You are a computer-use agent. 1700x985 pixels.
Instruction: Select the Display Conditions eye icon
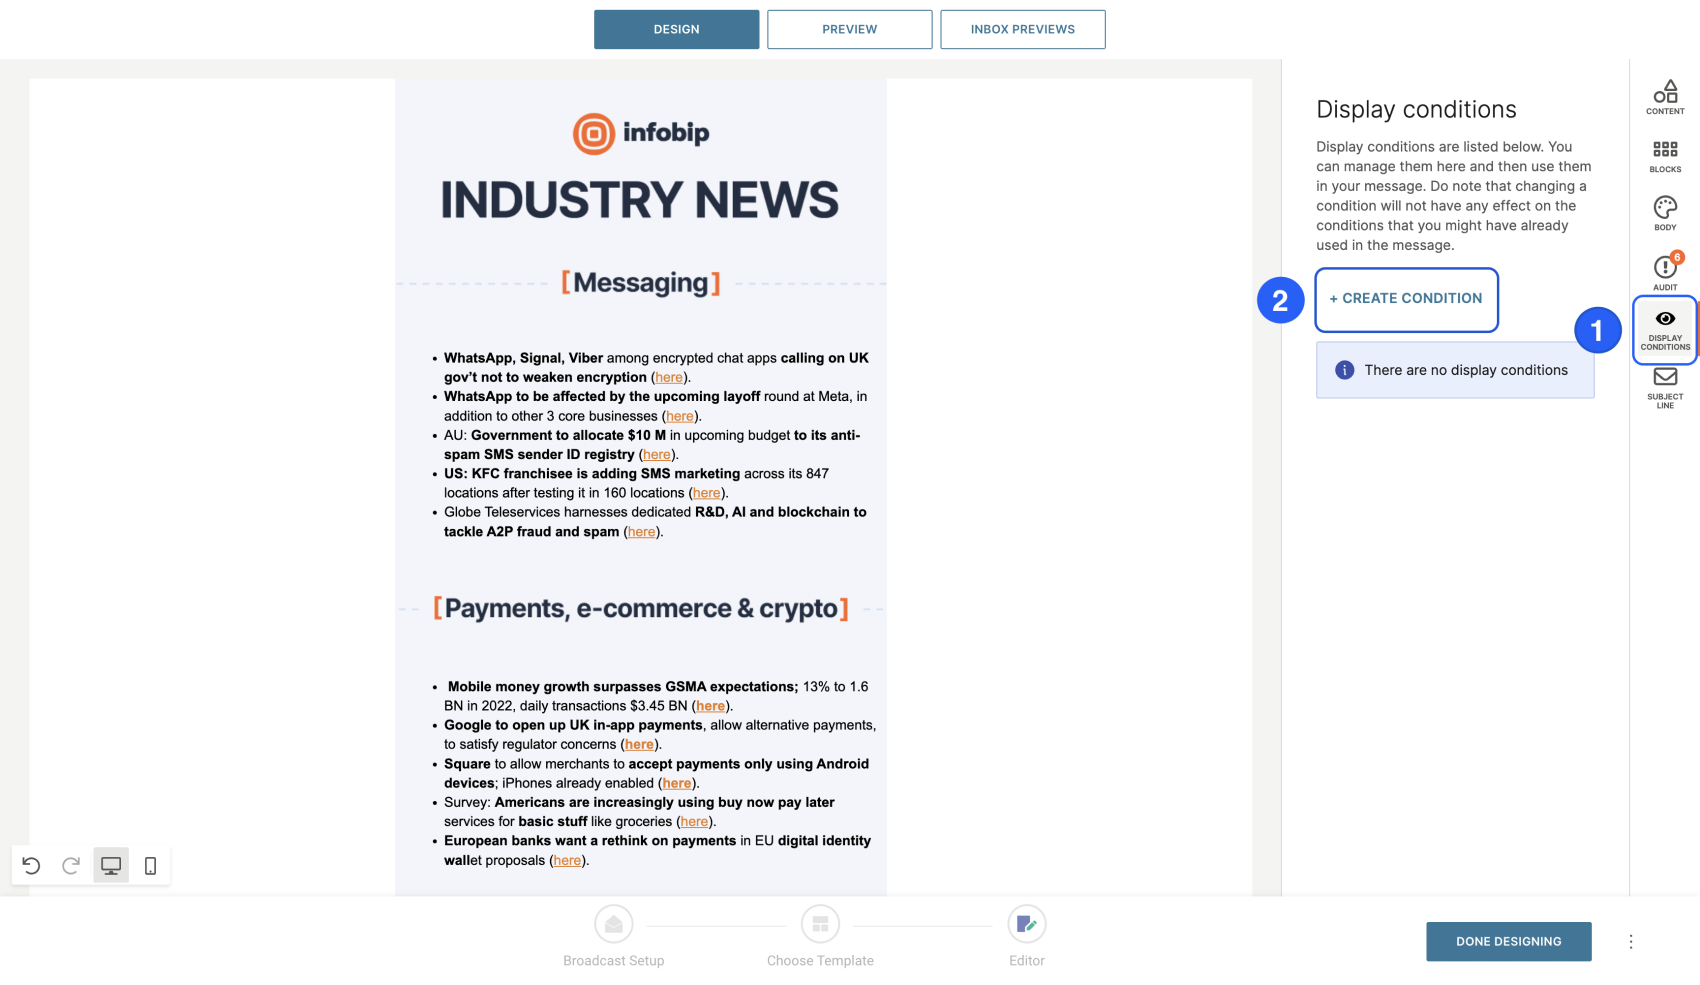tap(1664, 320)
